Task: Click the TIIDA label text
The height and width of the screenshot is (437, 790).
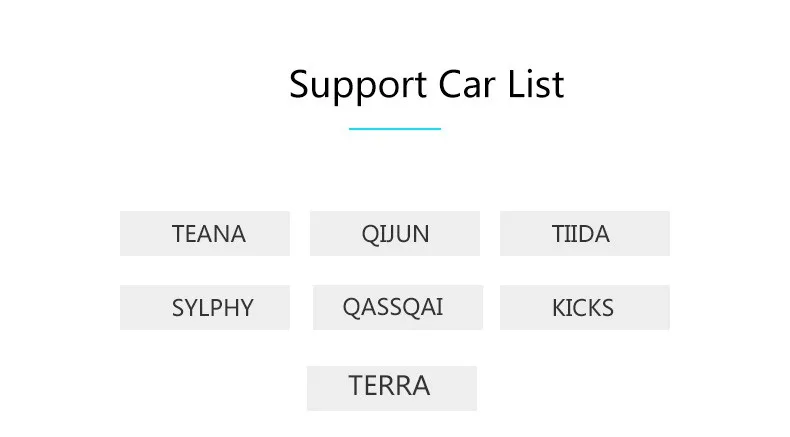Action: click(580, 234)
